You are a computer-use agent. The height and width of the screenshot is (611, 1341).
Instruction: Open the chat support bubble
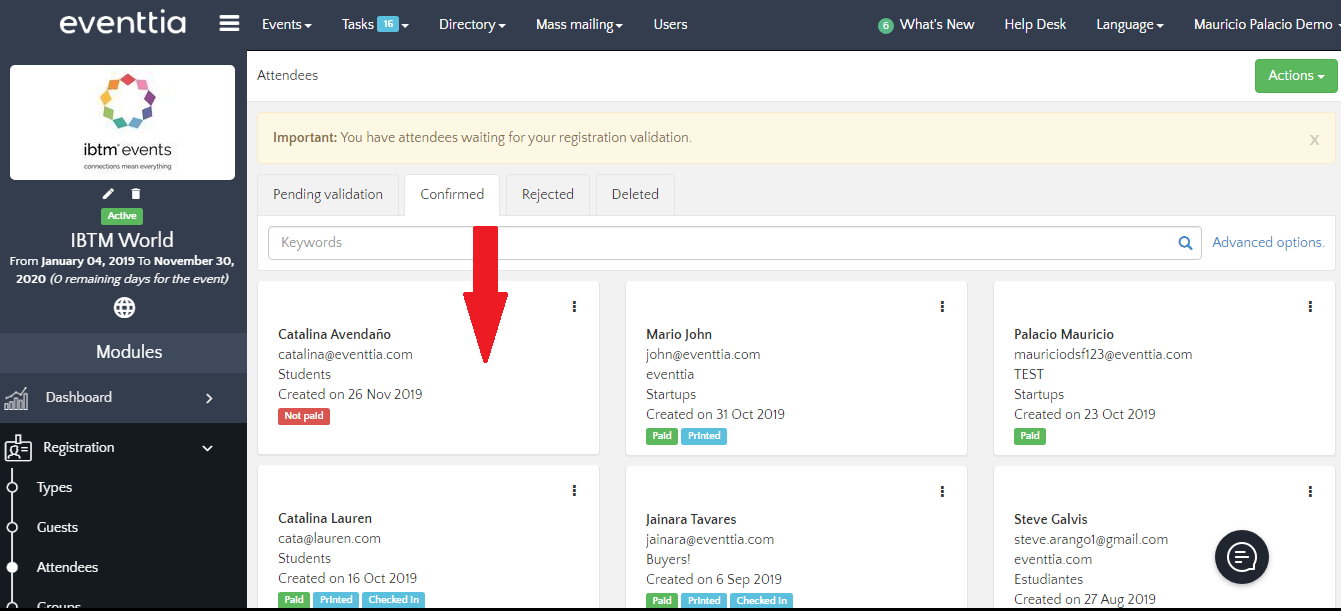[1241, 556]
